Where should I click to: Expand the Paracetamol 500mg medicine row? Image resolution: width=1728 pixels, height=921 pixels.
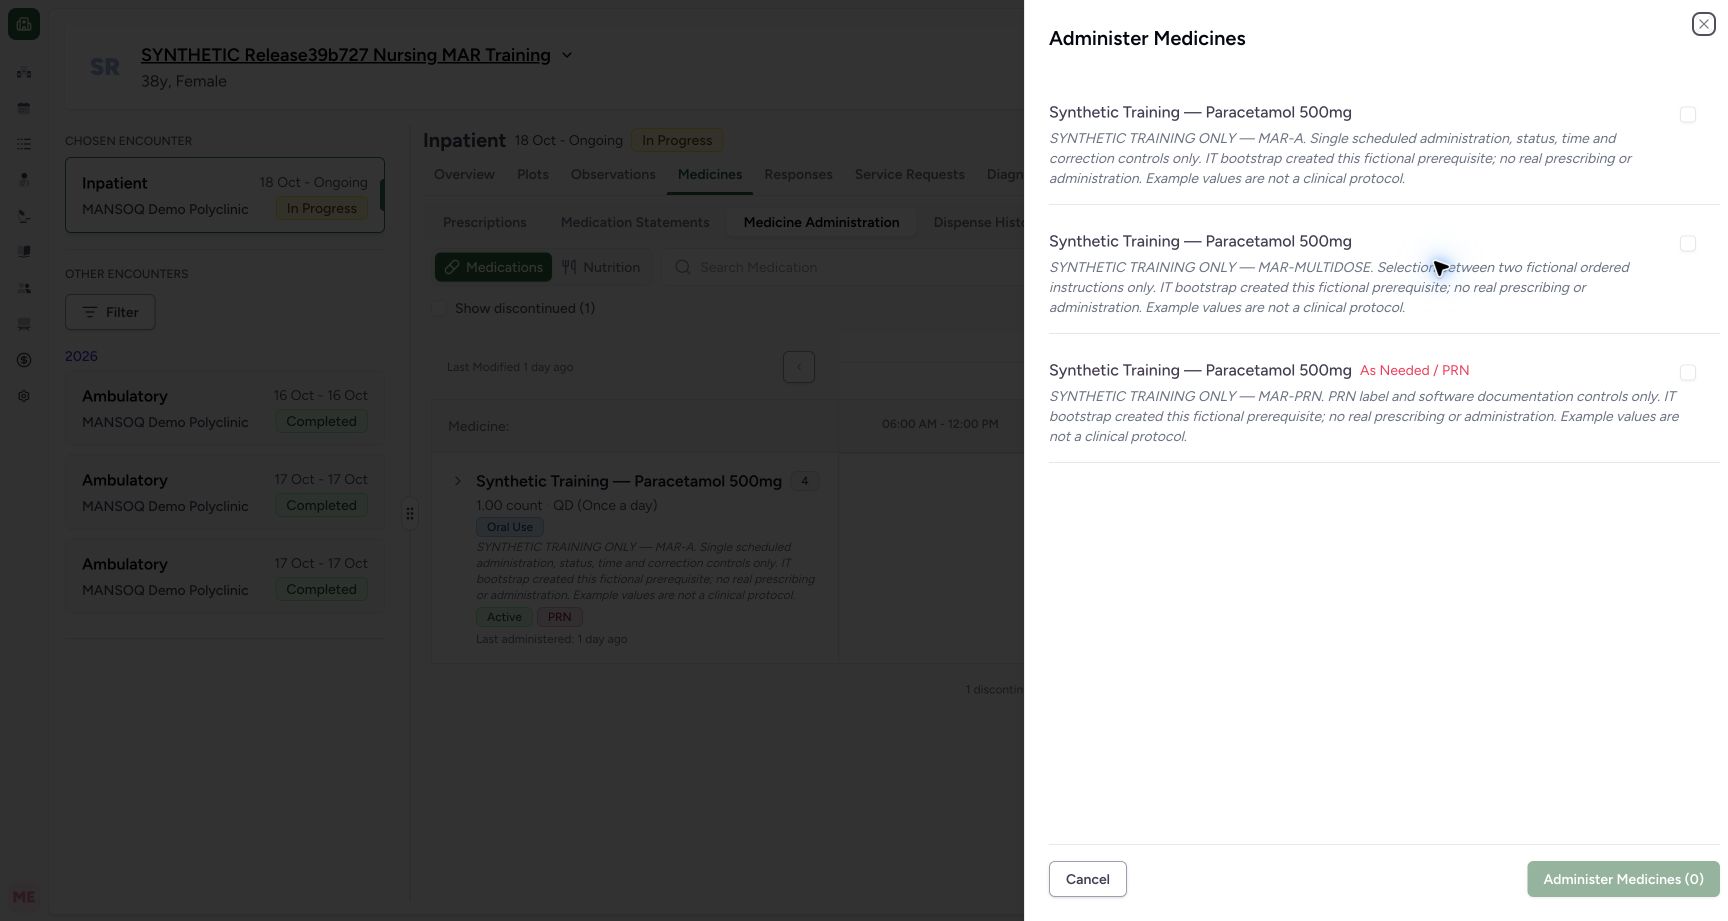pyautogui.click(x=458, y=481)
